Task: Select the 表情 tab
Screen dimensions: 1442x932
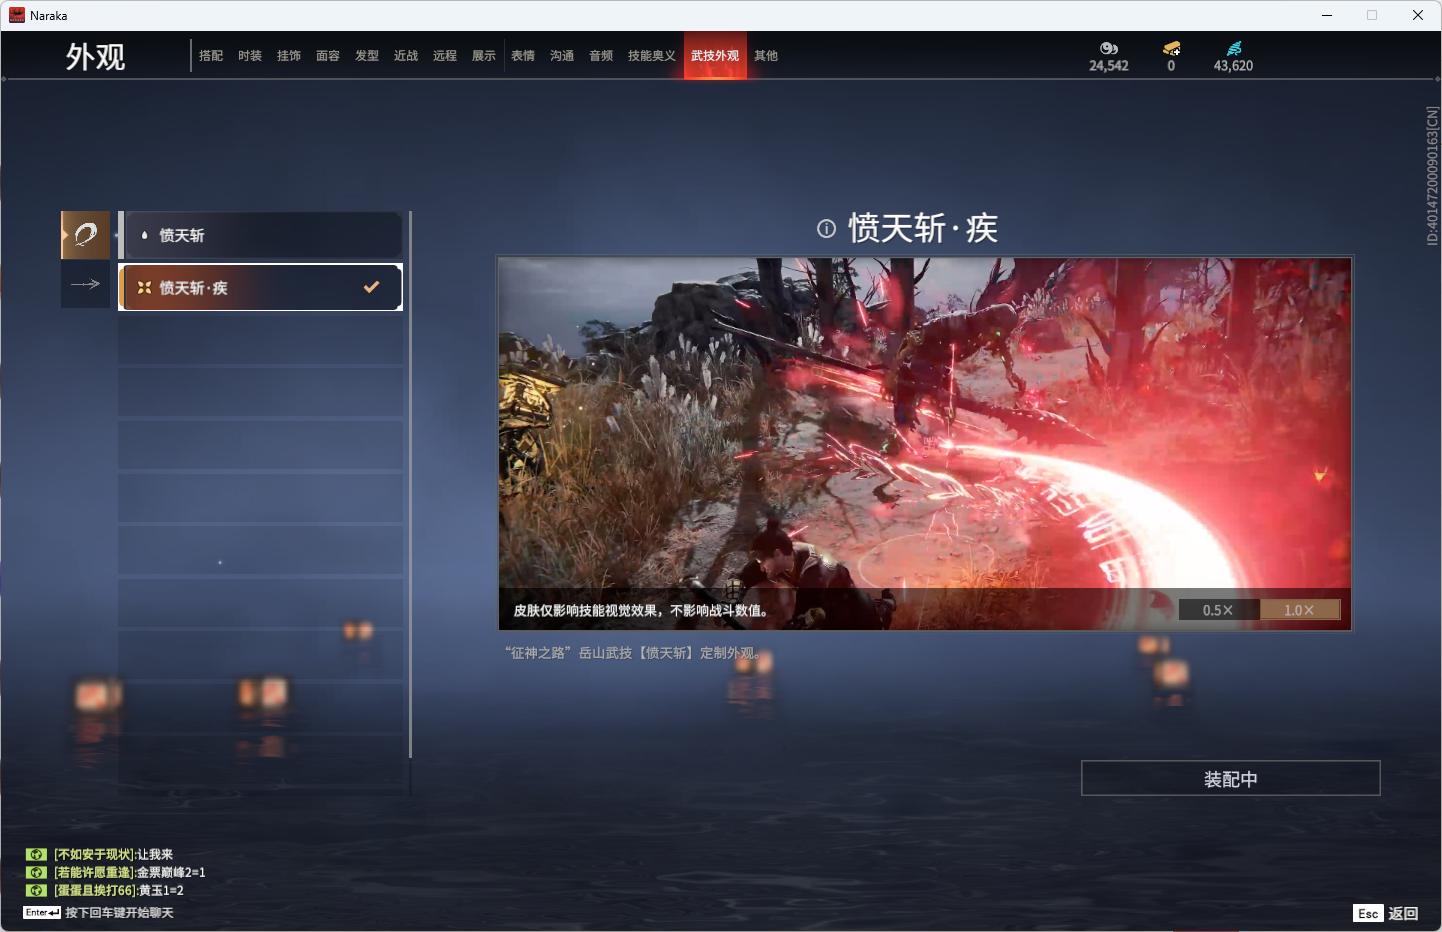Action: coord(523,56)
